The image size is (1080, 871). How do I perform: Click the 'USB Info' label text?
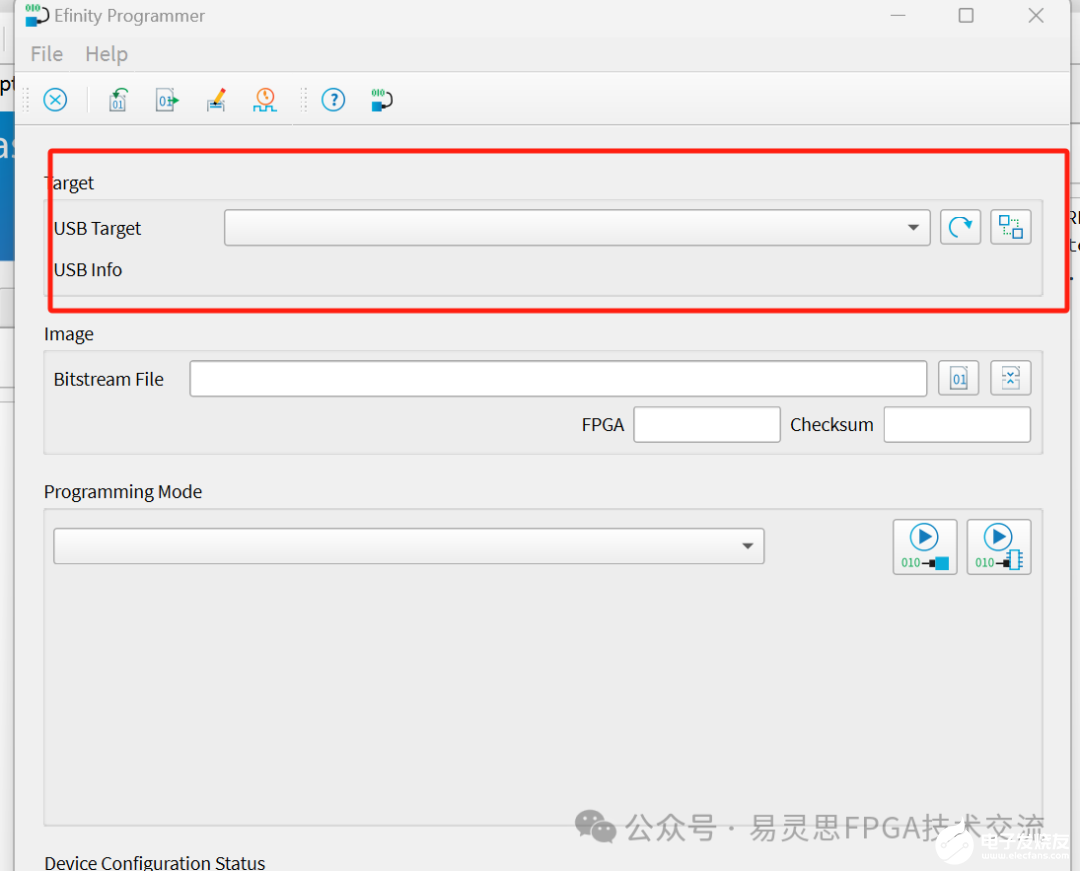click(x=88, y=270)
